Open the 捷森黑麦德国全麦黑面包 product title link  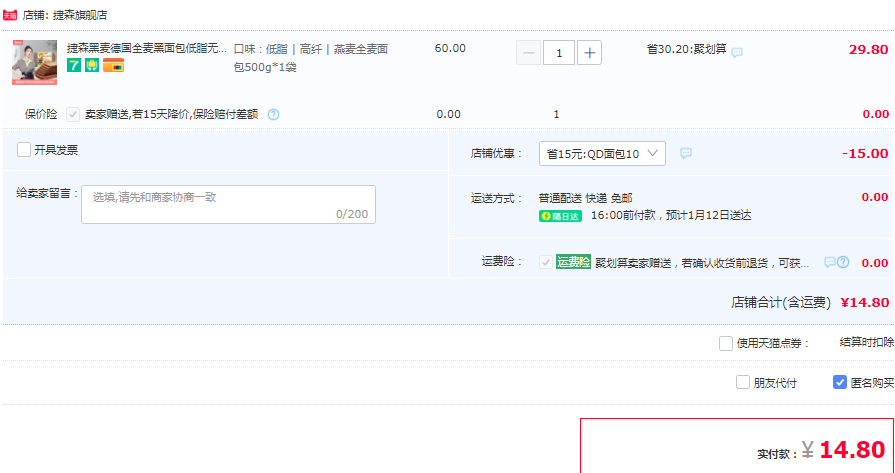click(147, 48)
